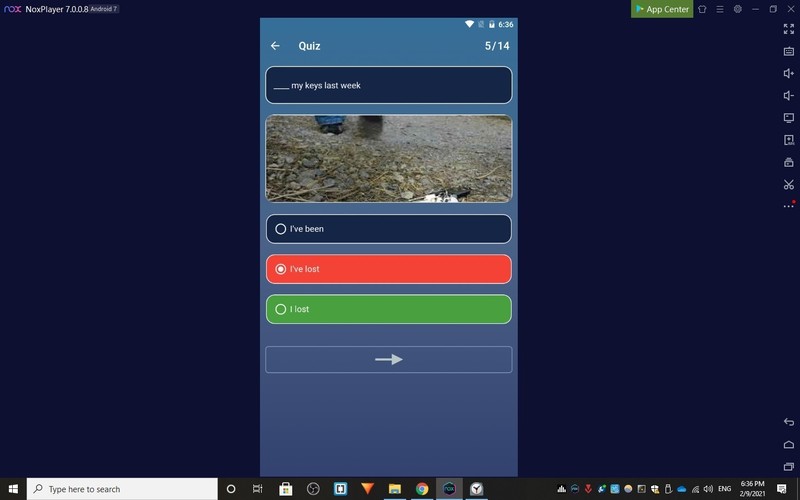
Task: Go back using the Quiz arrow
Action: [275, 46]
